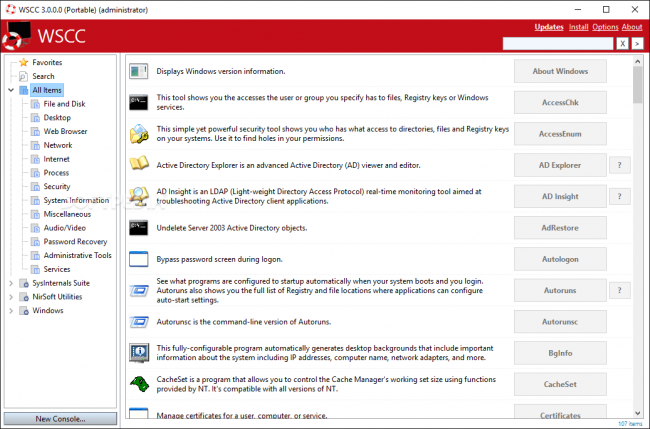The width and height of the screenshot is (650, 429).
Task: Click the AccessChk console icon
Action: click(x=138, y=102)
